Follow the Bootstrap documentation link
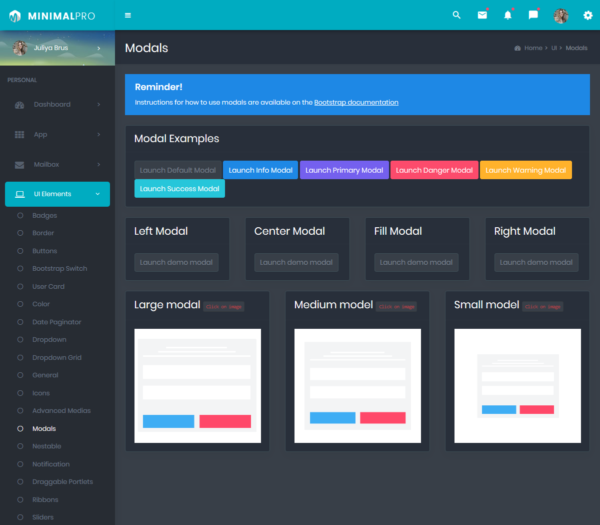The height and width of the screenshot is (525, 600). pos(356,103)
